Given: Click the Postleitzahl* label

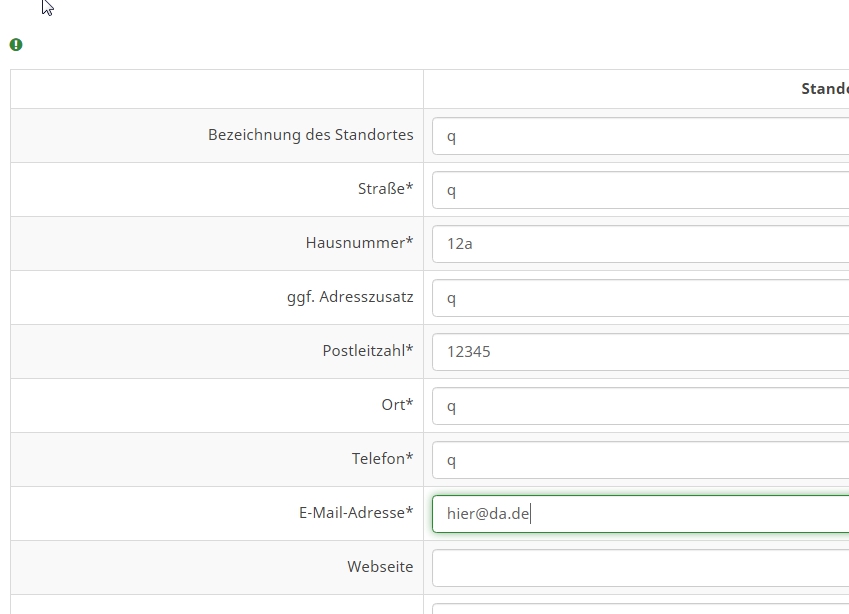Looking at the screenshot, I should coord(368,351).
